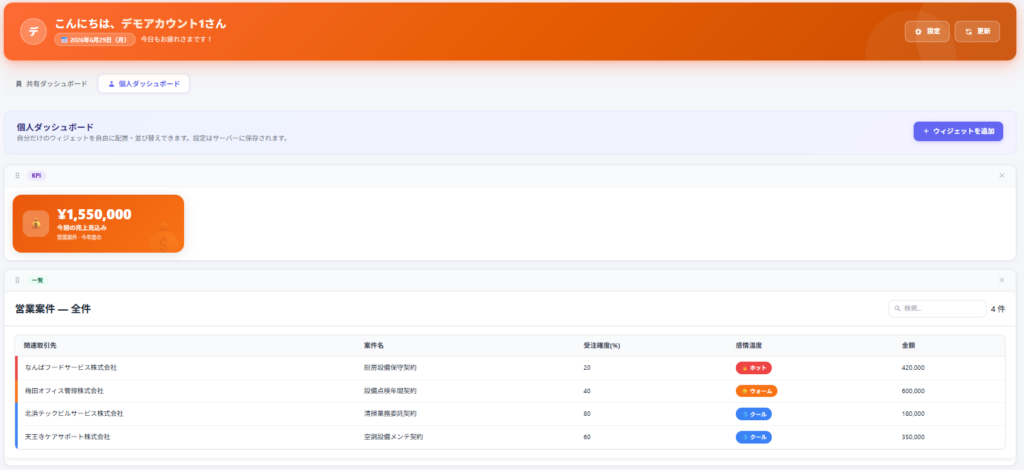
Task: Open 北浜テックビルサービス株式会社 row
Action: [510, 413]
